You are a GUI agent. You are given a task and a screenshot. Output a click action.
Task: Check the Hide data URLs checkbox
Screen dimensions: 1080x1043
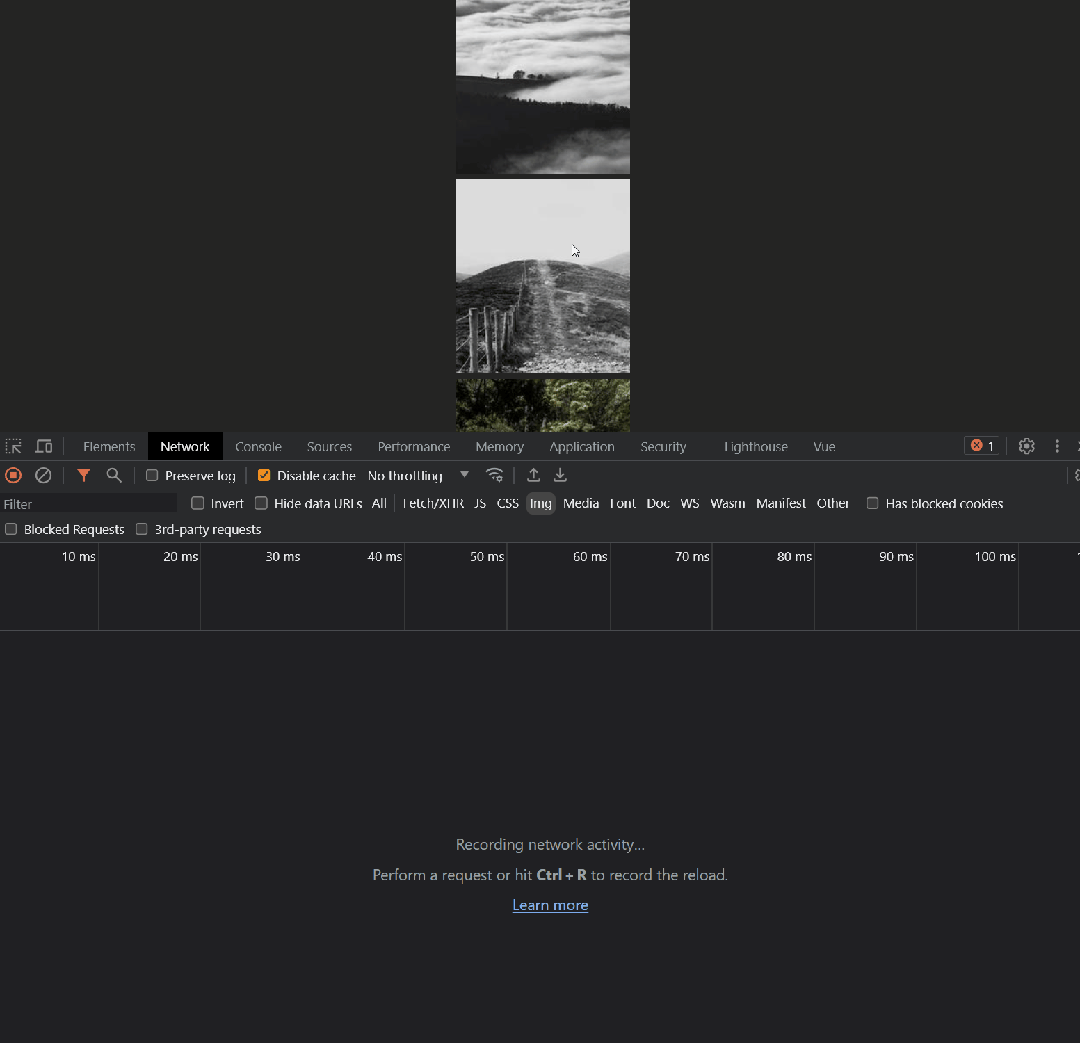pos(261,503)
